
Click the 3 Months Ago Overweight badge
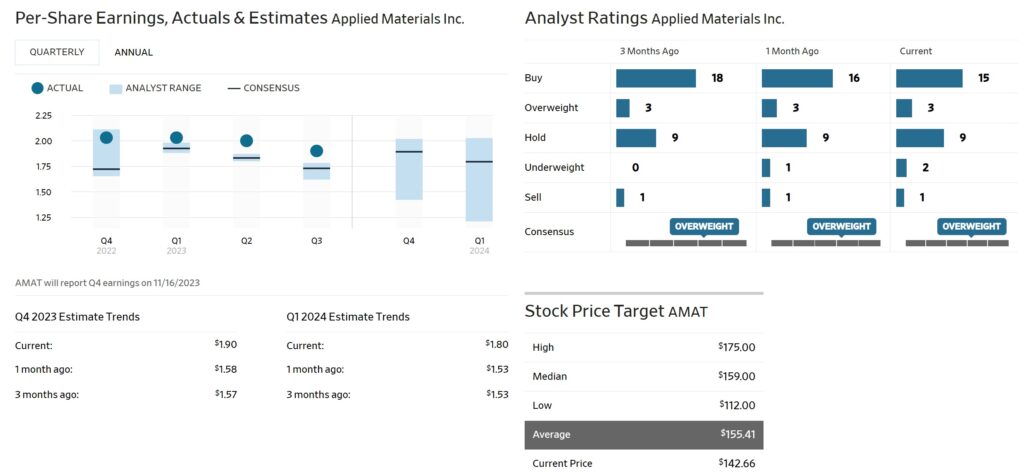(704, 227)
